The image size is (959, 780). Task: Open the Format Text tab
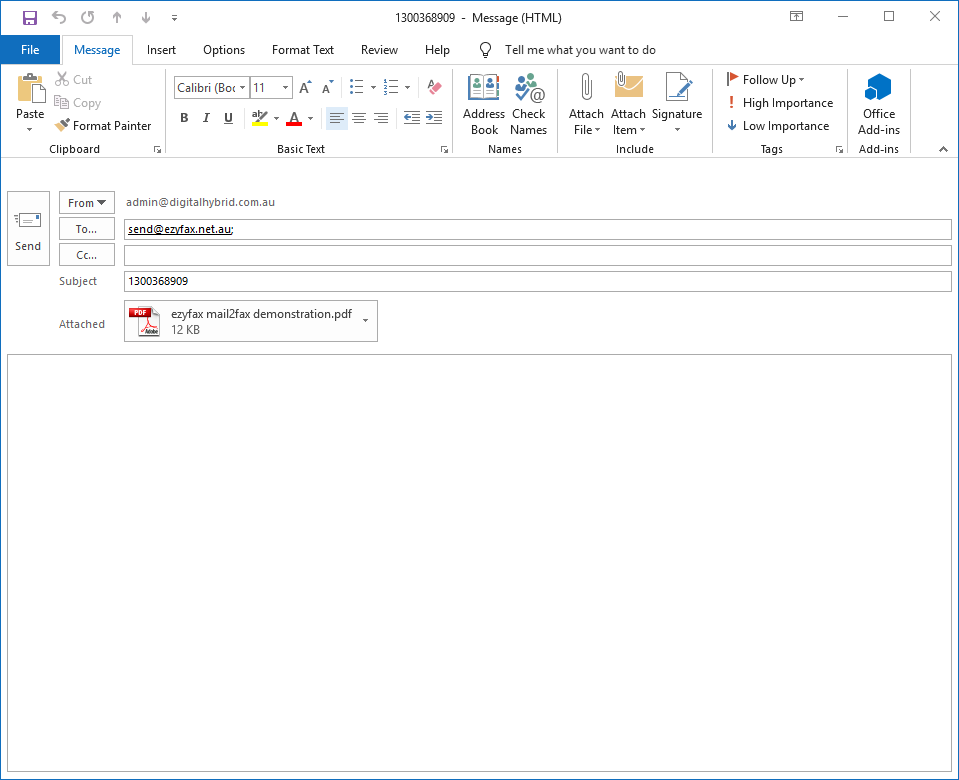click(303, 50)
